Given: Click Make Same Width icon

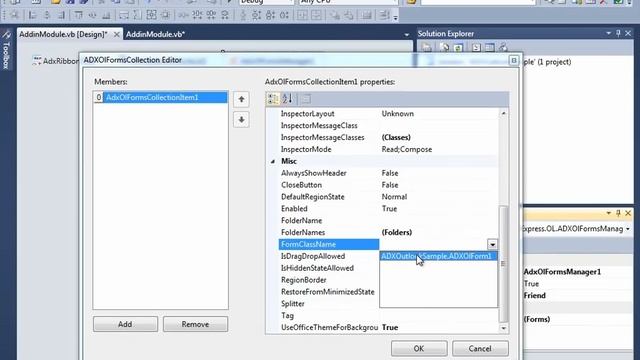Looking at the screenshot, I should (124, 15).
